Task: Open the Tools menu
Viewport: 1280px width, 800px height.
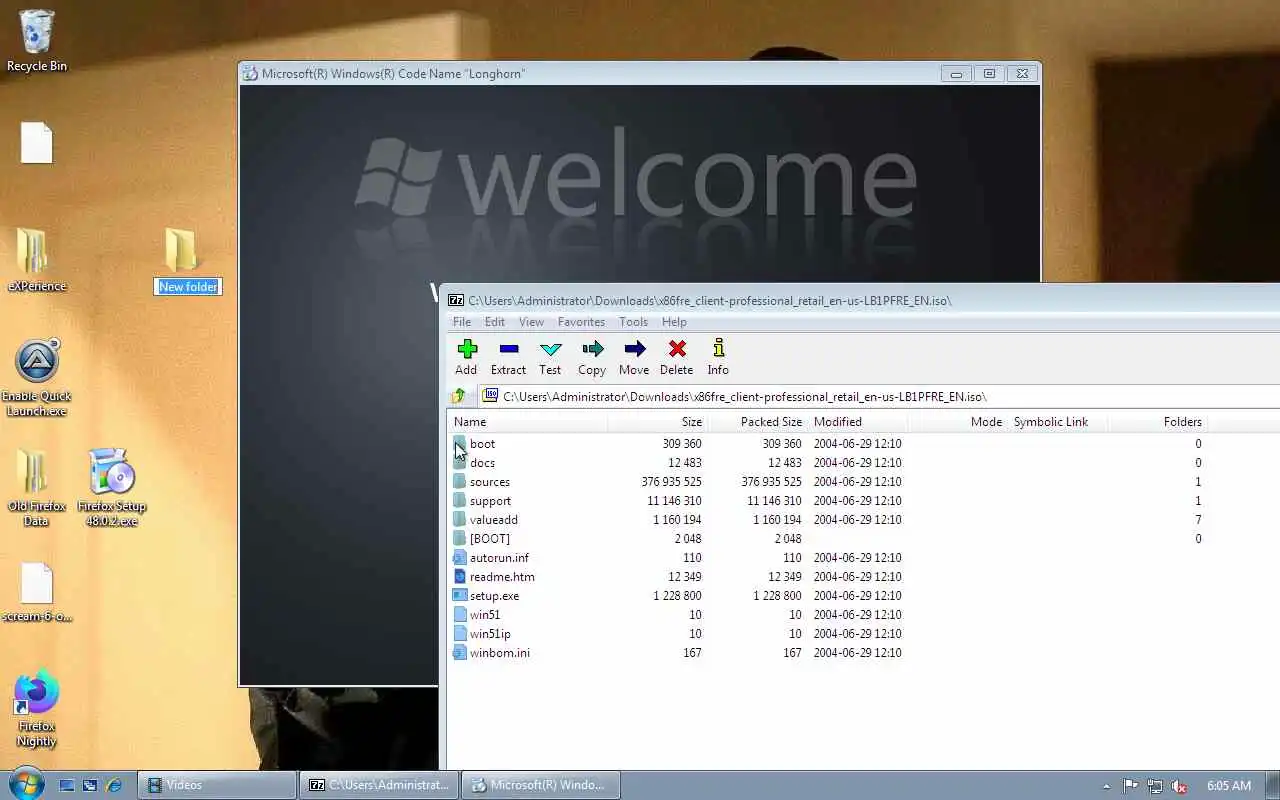Action: (x=633, y=322)
